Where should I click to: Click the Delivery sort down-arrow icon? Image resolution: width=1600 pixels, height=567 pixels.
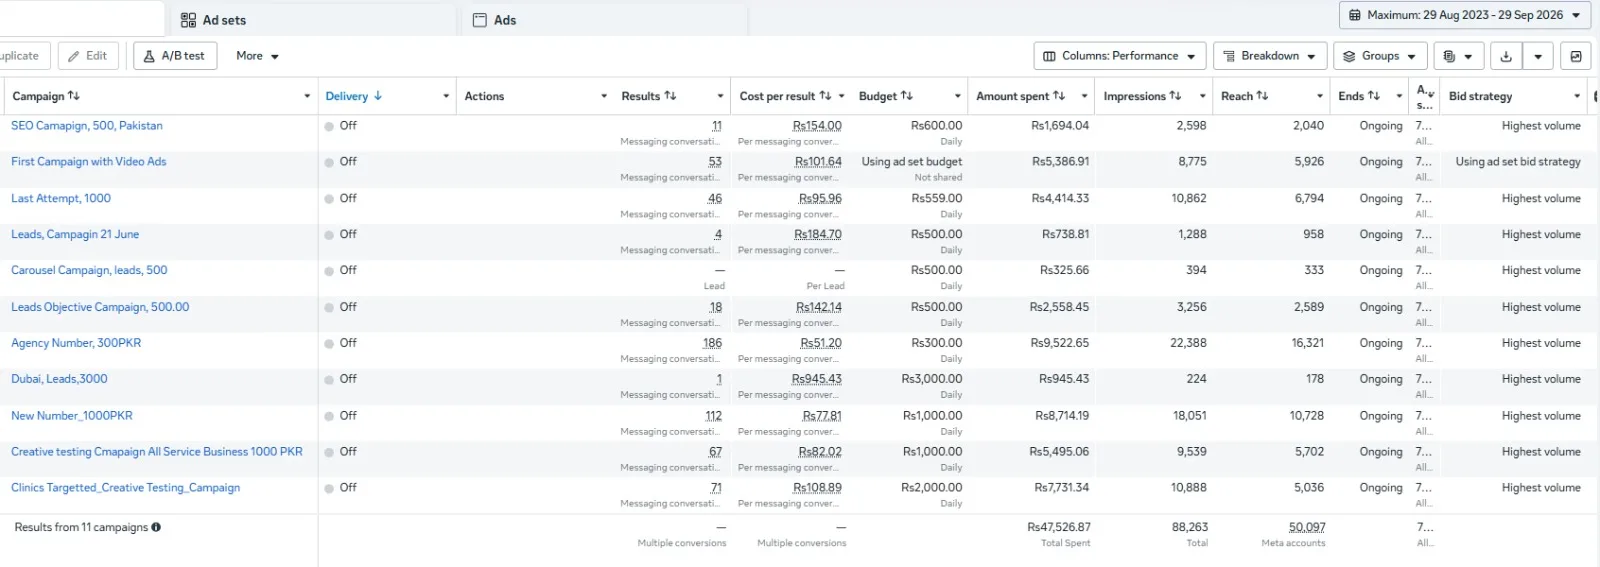378,96
